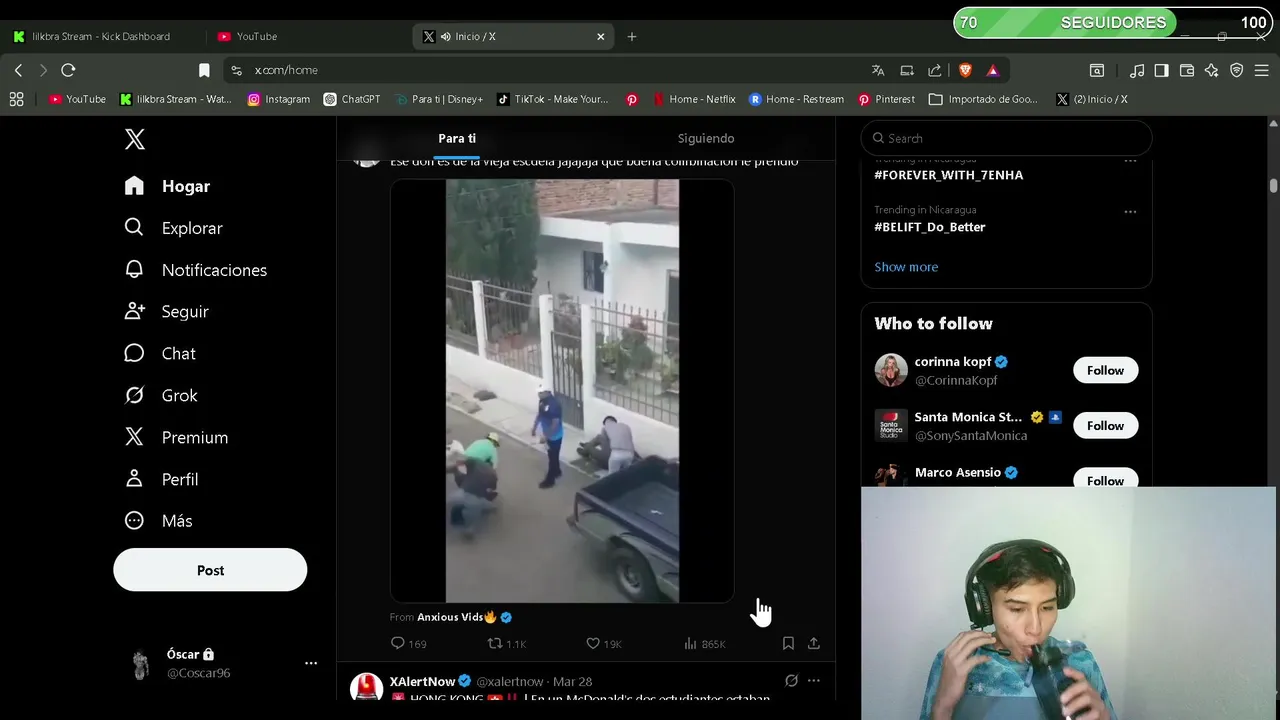Toggle browser sidebar panel
This screenshot has height=720, width=1280.
click(x=1161, y=70)
